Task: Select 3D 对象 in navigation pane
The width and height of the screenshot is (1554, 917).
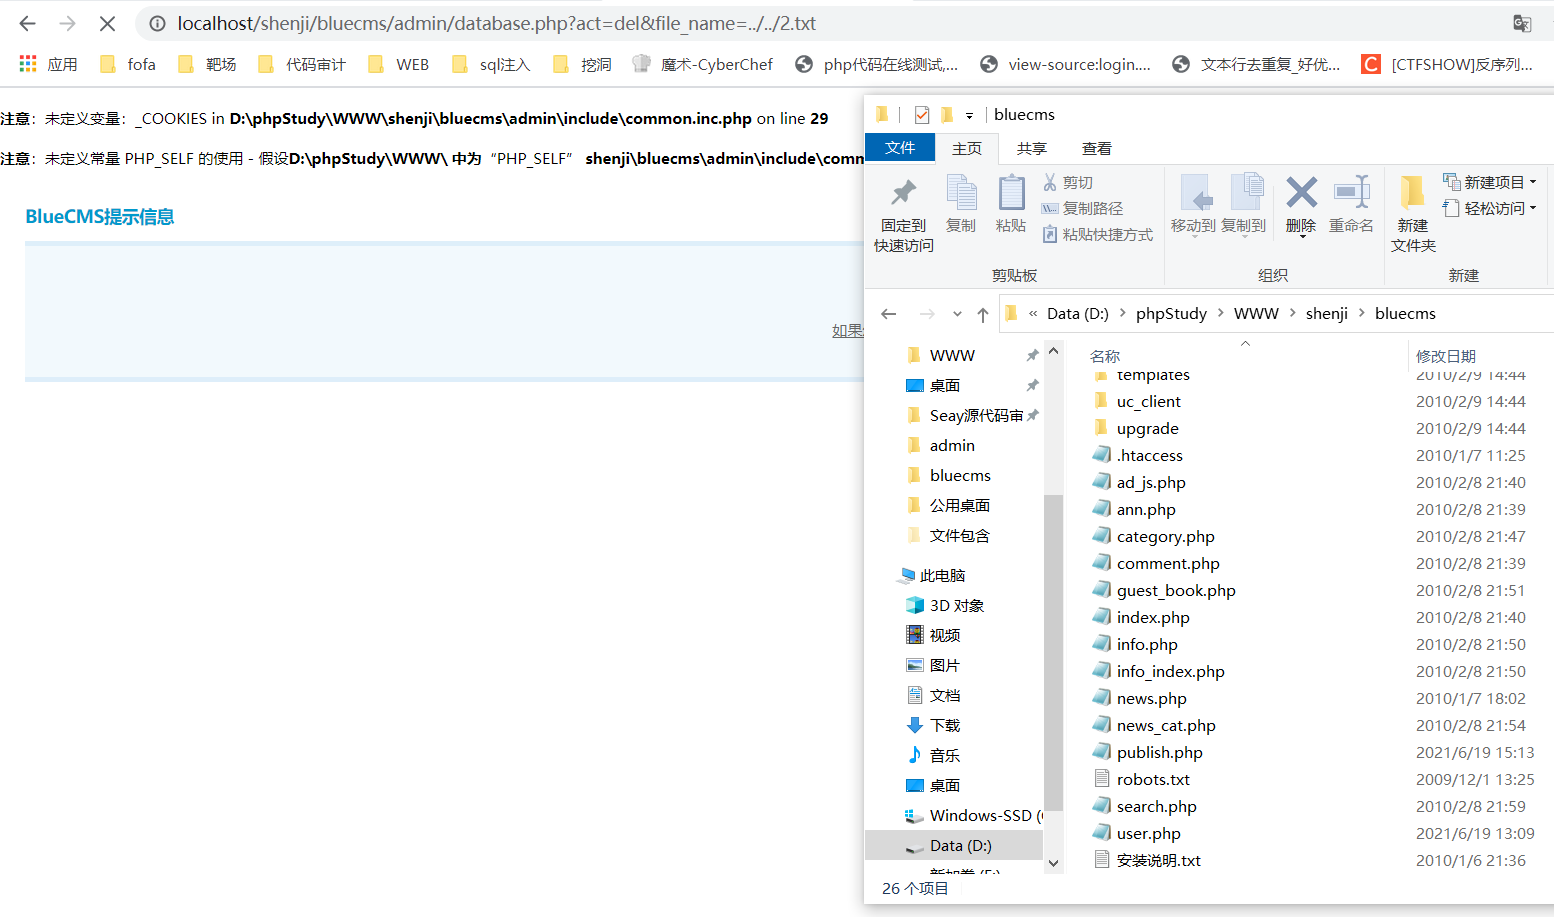Action: (945, 605)
